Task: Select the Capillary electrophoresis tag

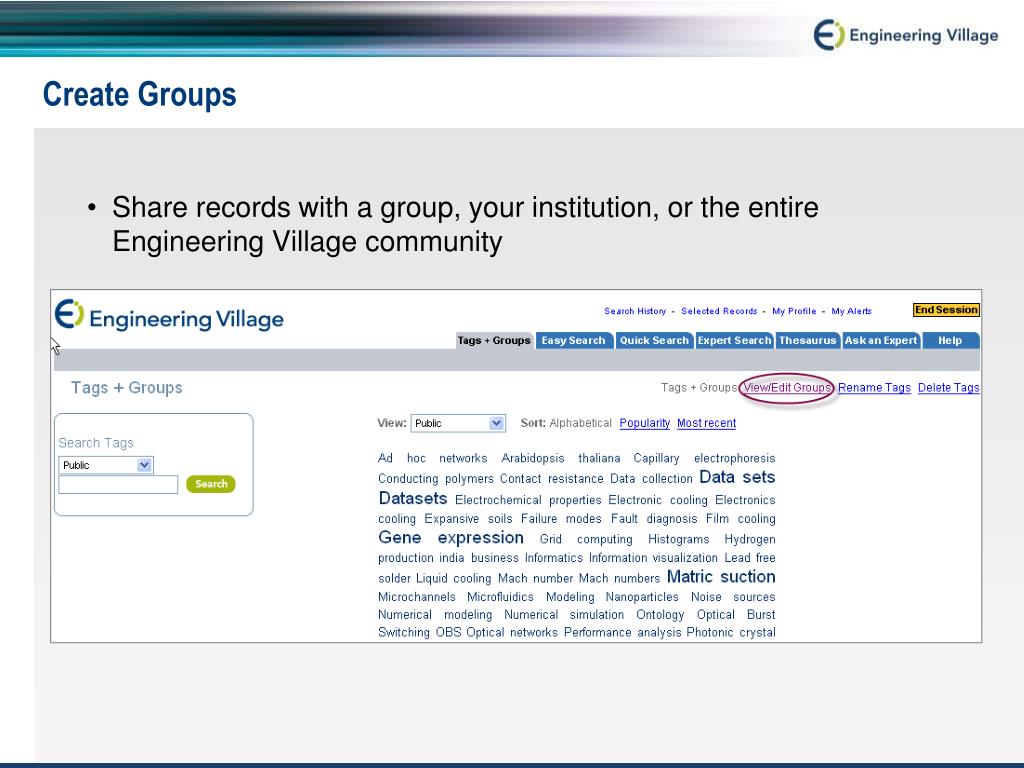Action: point(704,458)
